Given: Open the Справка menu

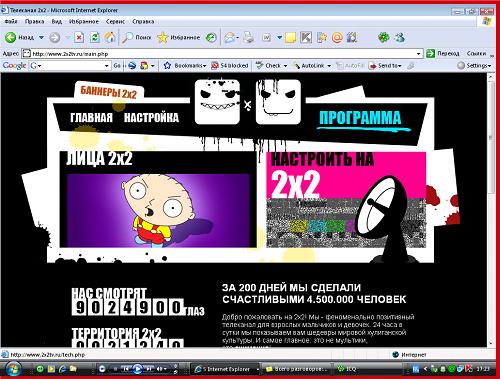Looking at the screenshot, I should coord(143,21).
